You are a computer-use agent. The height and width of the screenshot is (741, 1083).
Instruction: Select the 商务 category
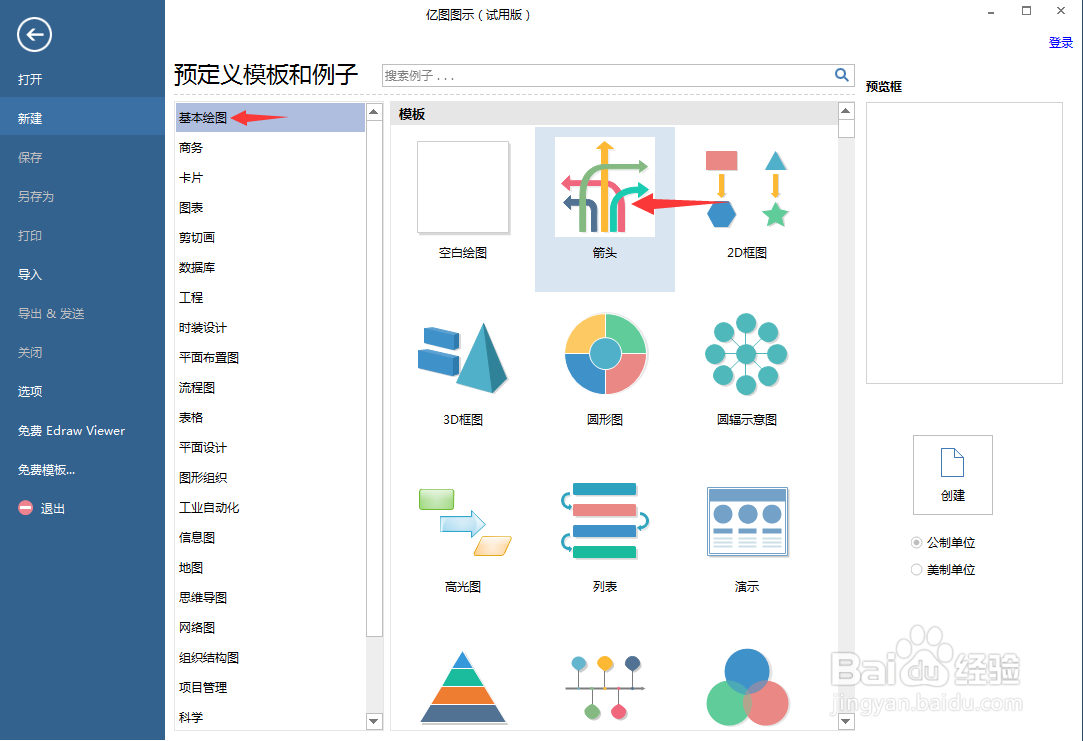(191, 148)
